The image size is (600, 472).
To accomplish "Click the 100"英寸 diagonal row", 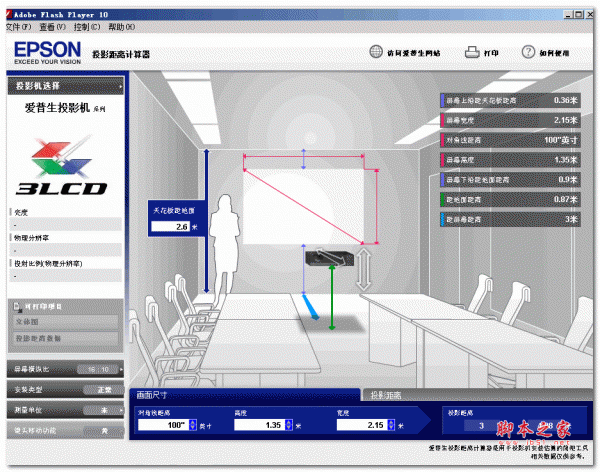I will pos(510,140).
